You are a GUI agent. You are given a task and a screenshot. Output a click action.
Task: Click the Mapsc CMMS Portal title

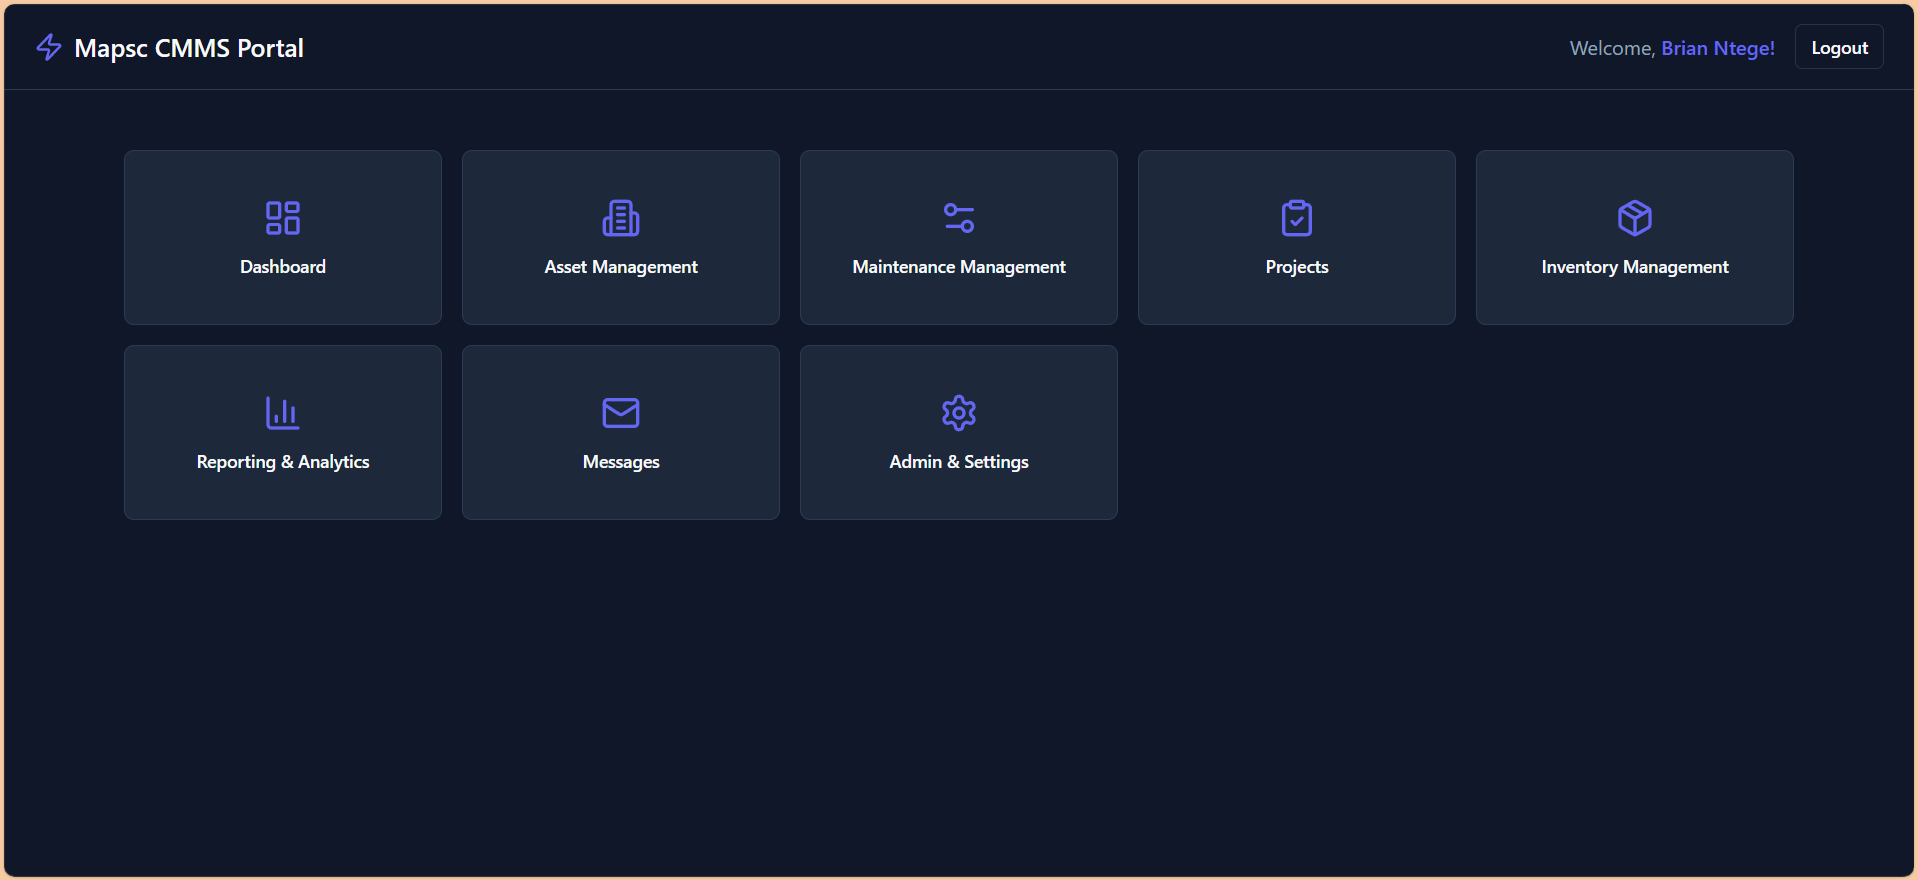(189, 48)
